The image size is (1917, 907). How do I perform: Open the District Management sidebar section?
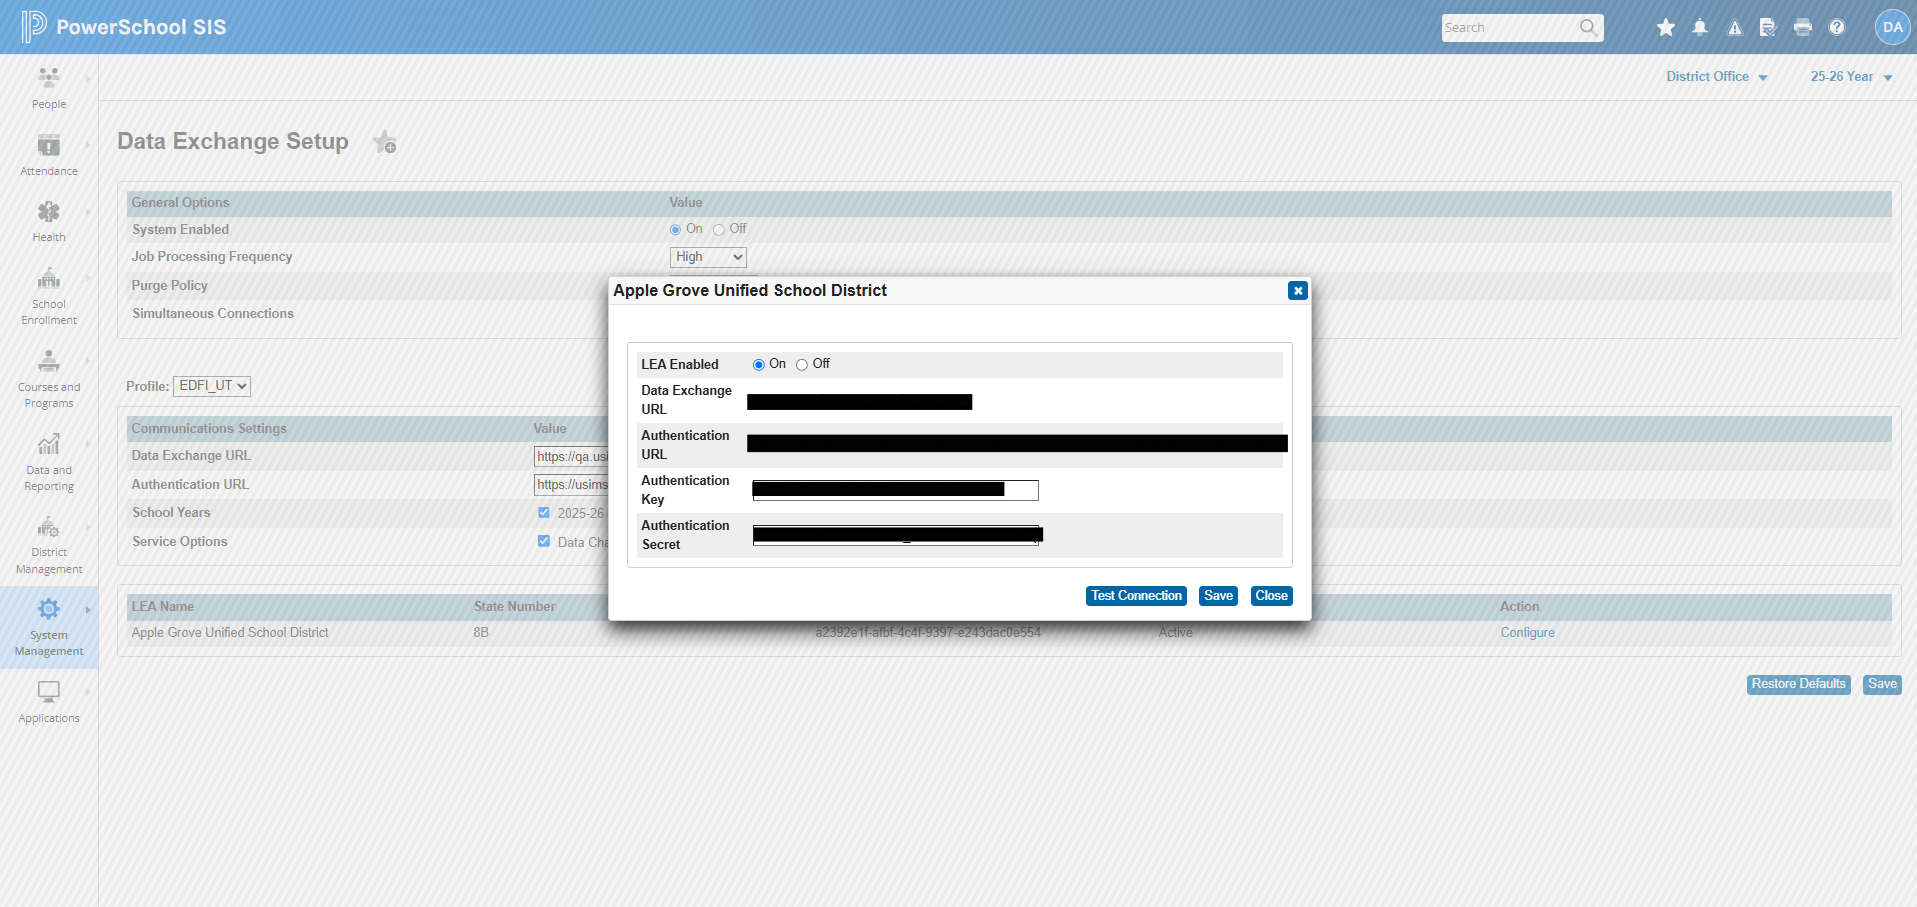[49, 545]
